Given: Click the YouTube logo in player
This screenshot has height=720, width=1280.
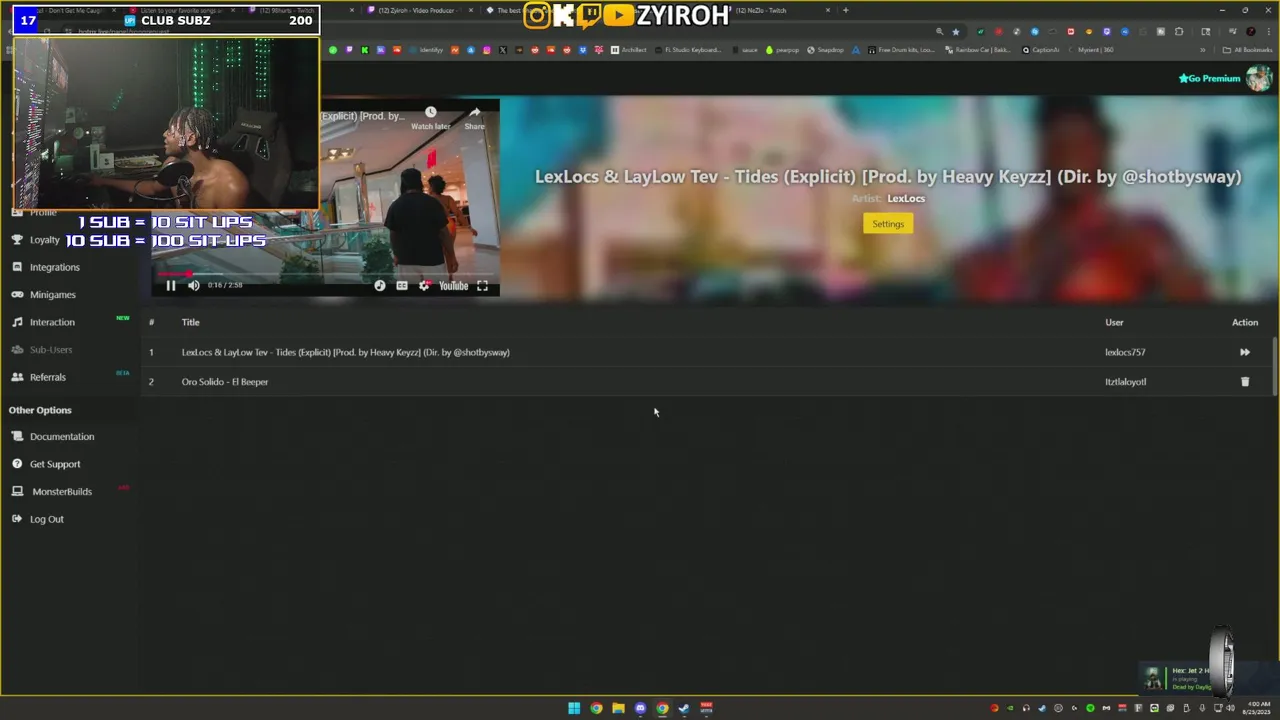Looking at the screenshot, I should pos(453,286).
